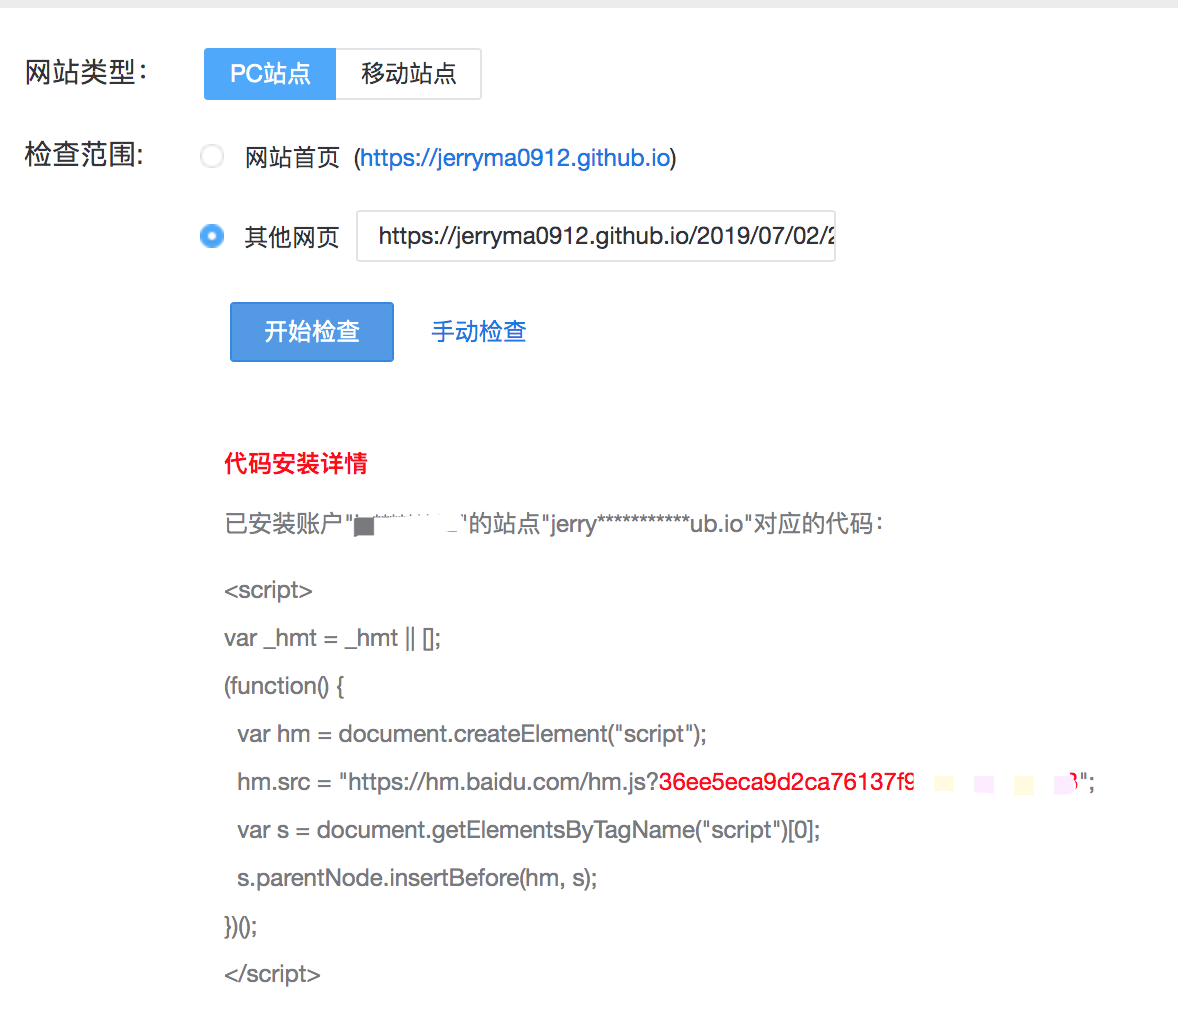Click the 开始检查 button

tap(312, 331)
